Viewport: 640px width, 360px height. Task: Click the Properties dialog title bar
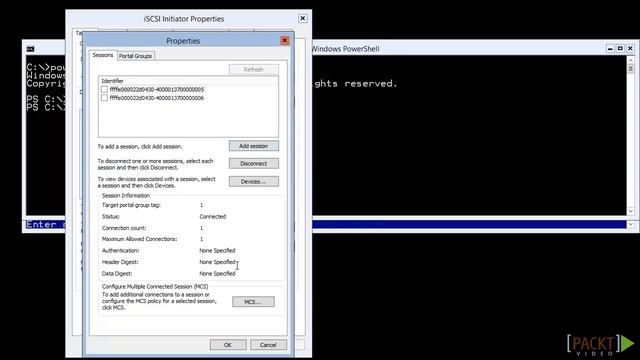[183, 41]
